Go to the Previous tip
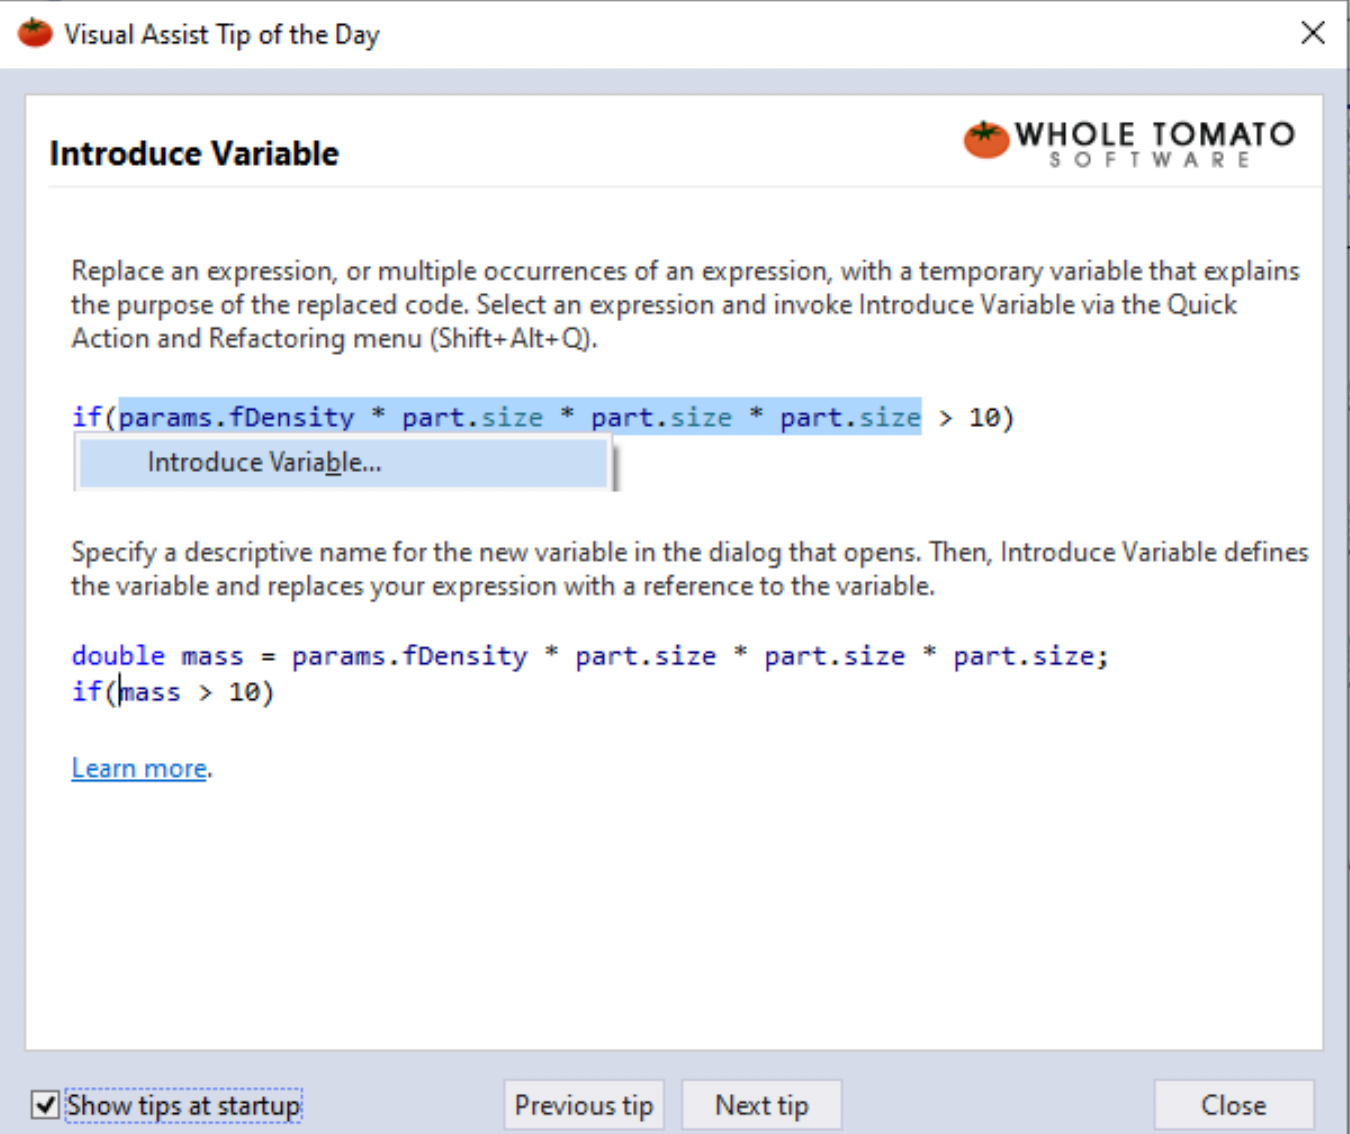Viewport: 1350px width, 1134px height. click(584, 1105)
